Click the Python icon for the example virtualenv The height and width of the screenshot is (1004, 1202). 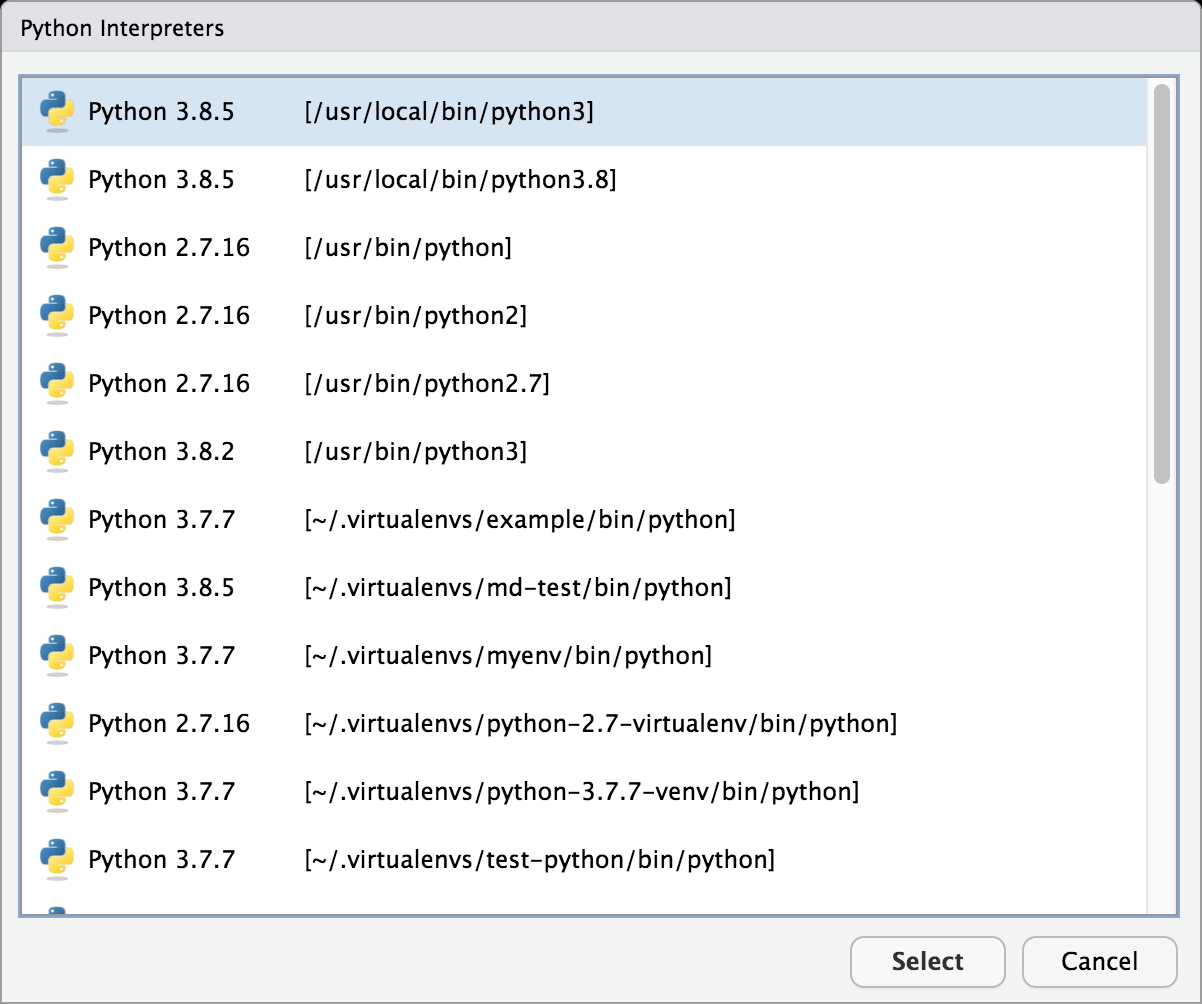57,519
